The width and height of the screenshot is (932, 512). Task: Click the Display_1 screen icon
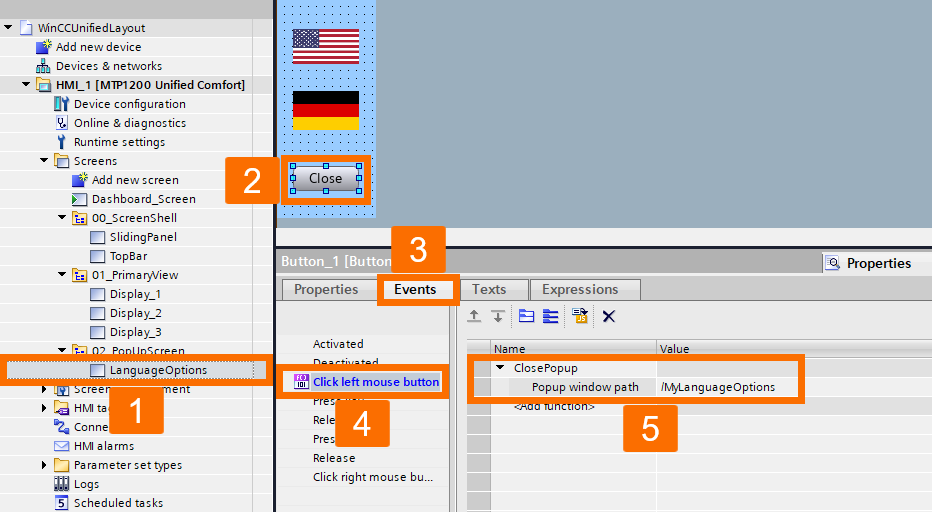(97, 294)
